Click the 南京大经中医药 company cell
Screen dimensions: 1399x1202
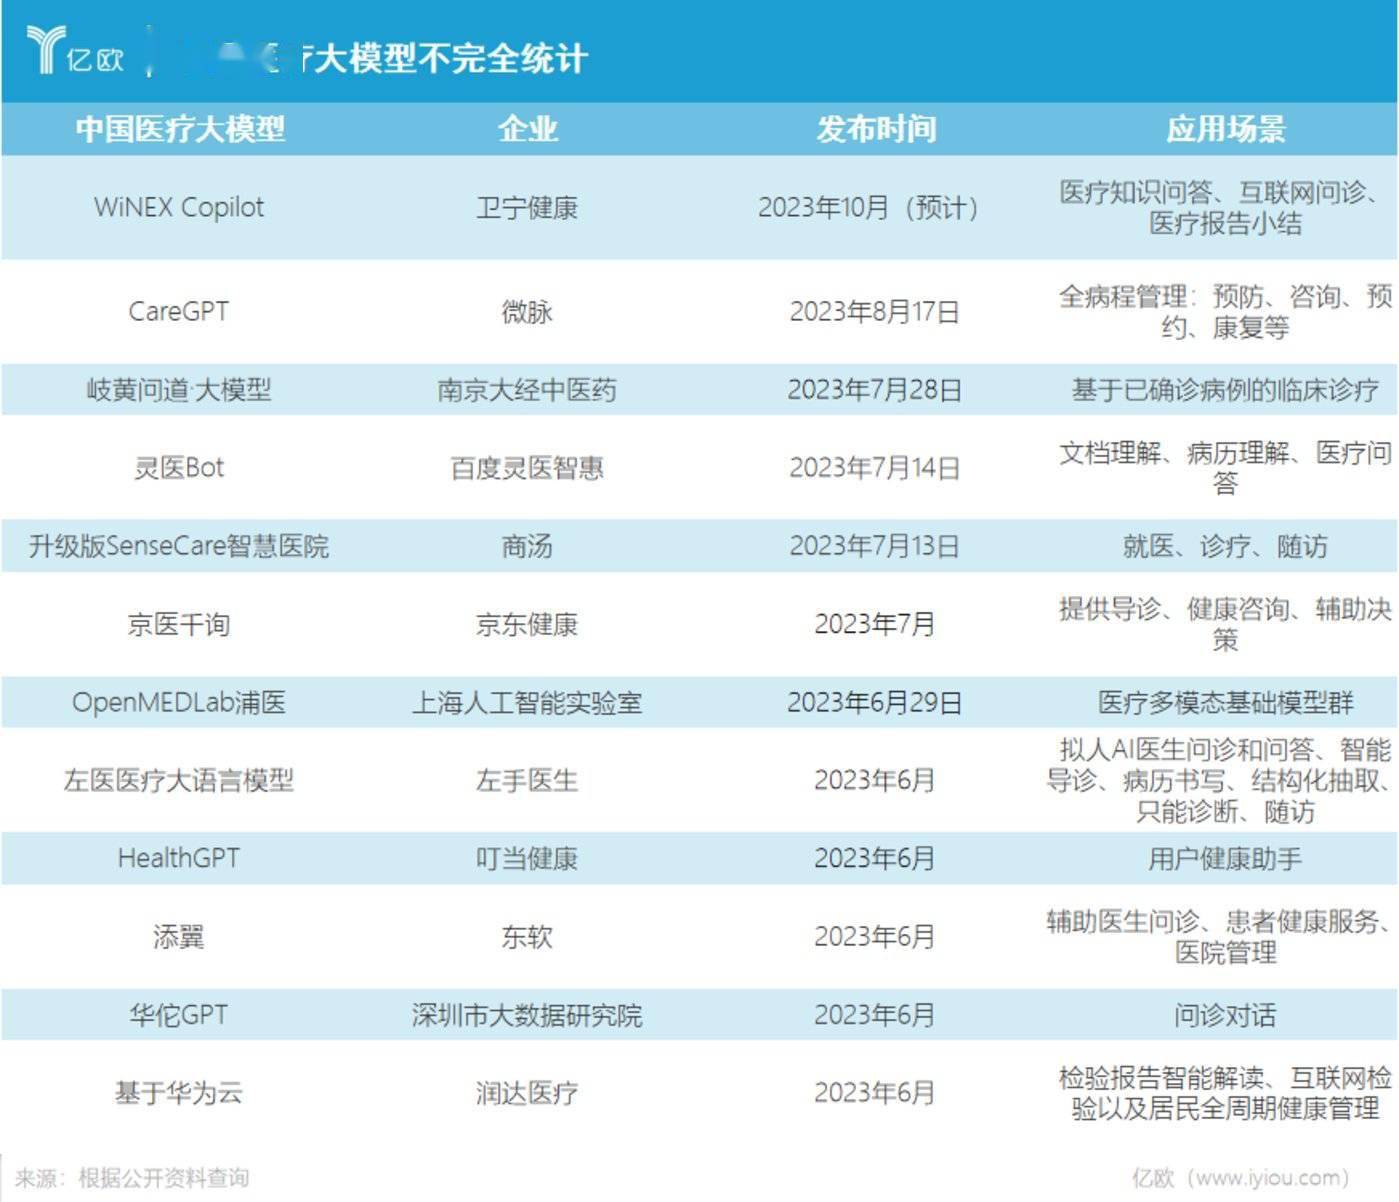pyautogui.click(x=527, y=390)
